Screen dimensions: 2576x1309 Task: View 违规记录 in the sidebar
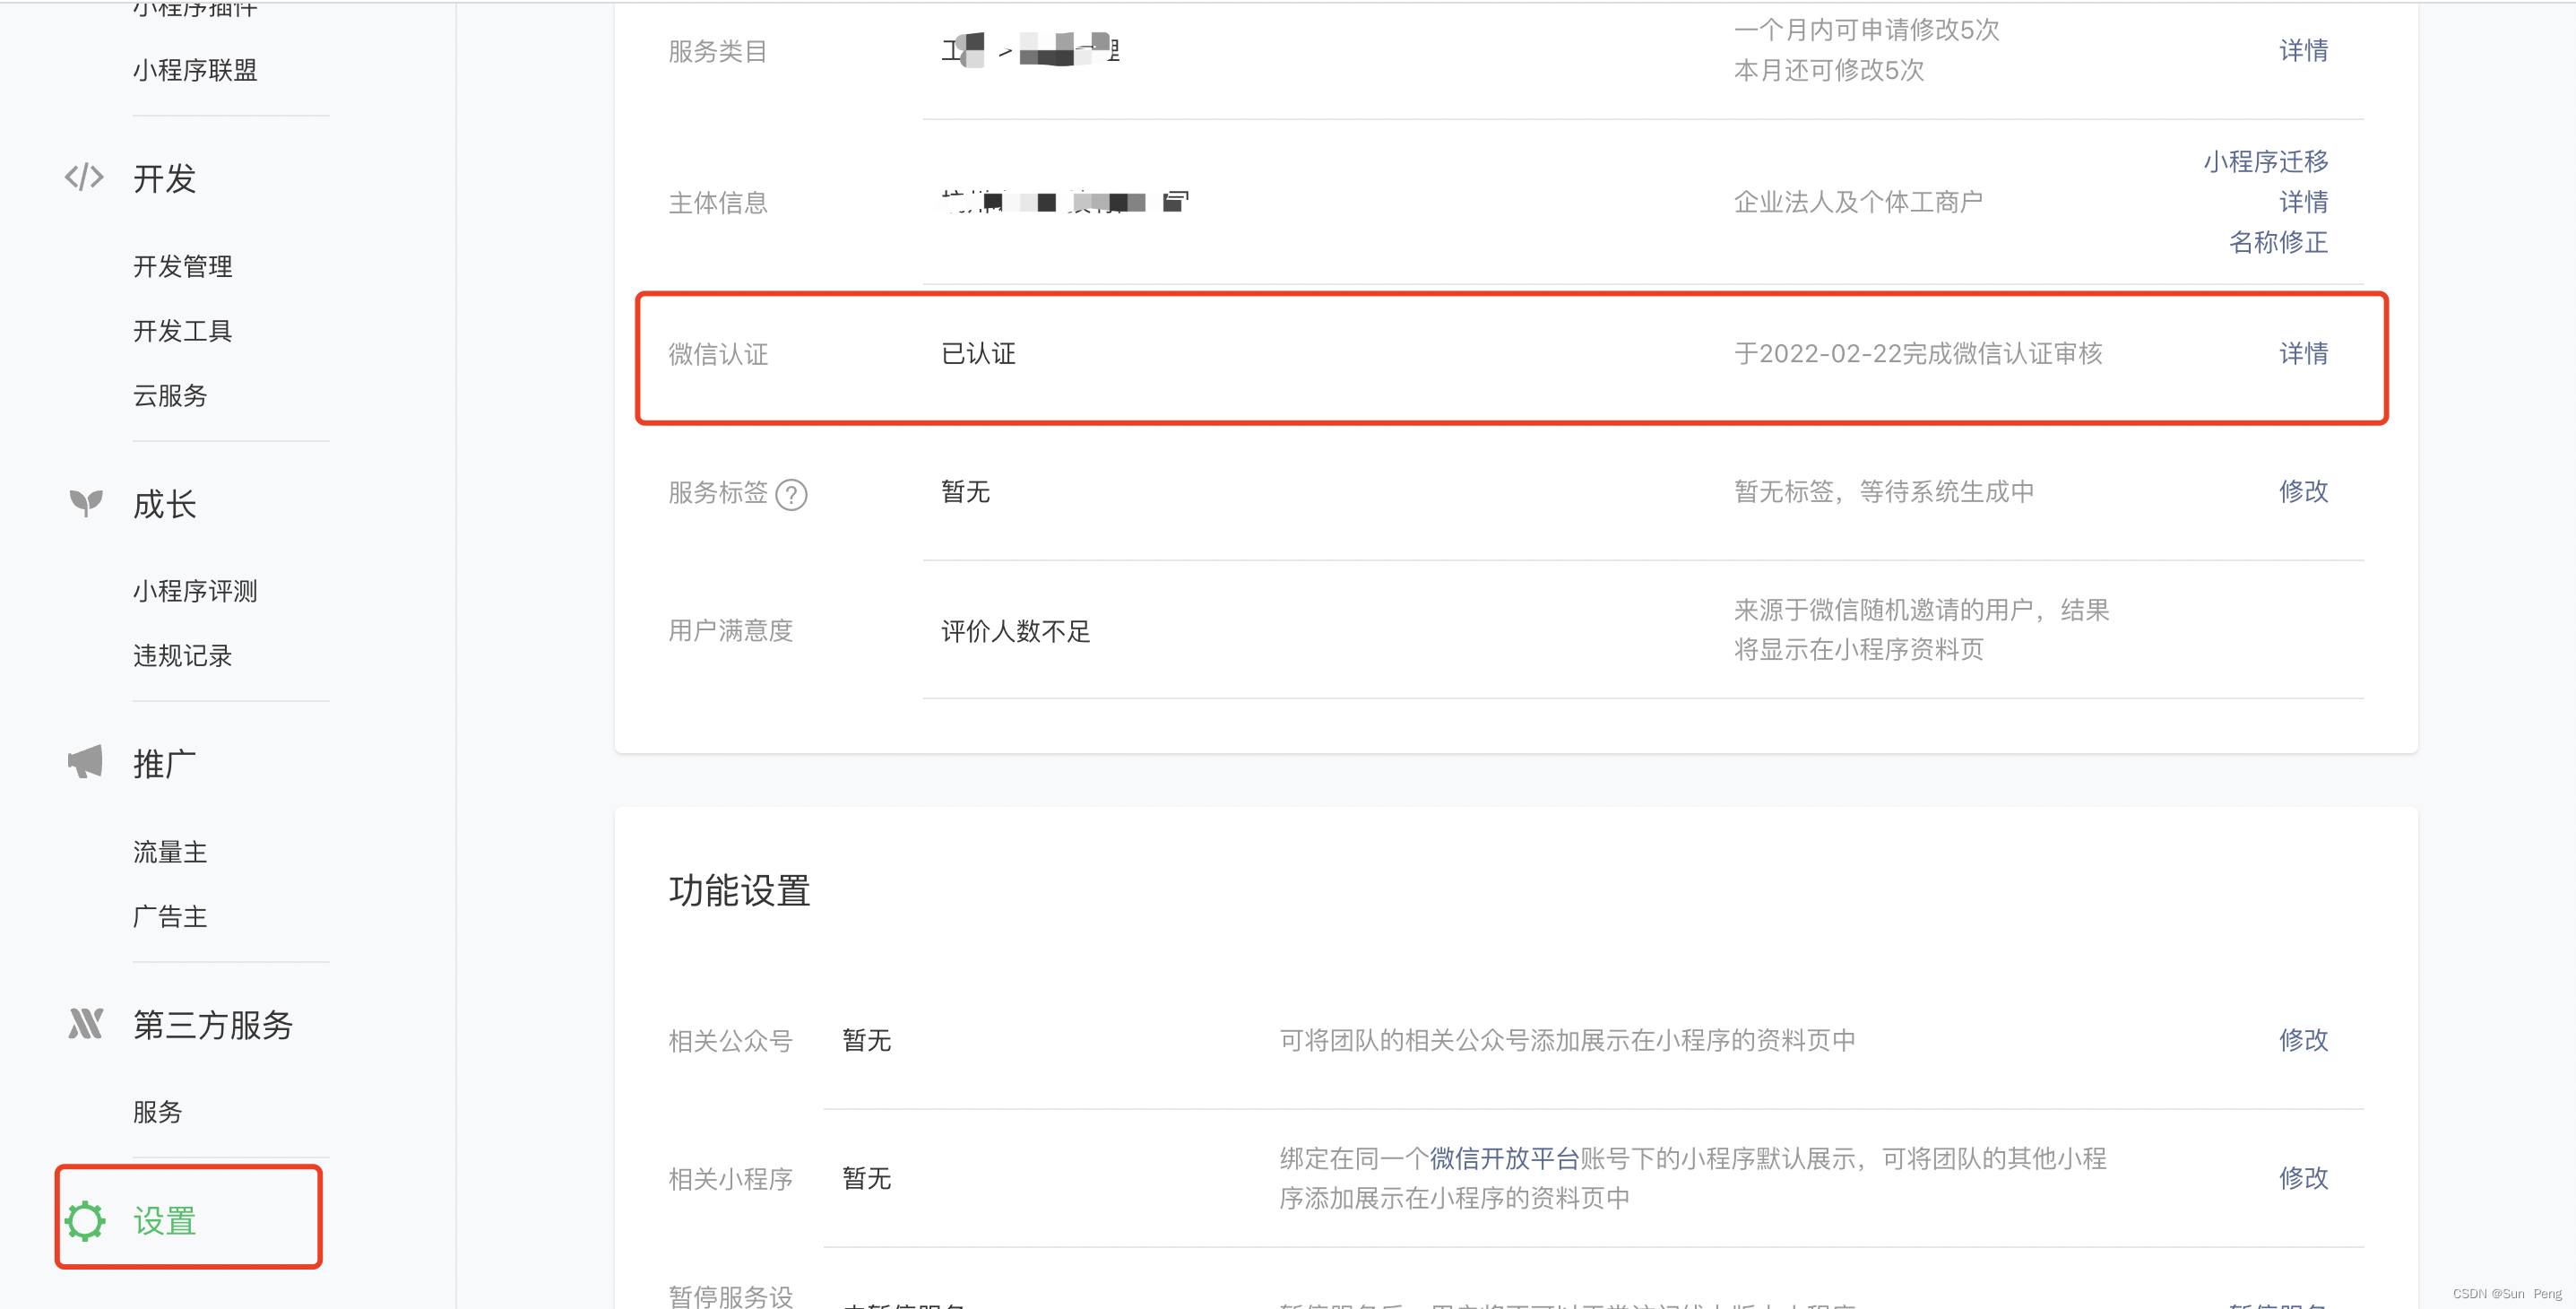click(182, 655)
